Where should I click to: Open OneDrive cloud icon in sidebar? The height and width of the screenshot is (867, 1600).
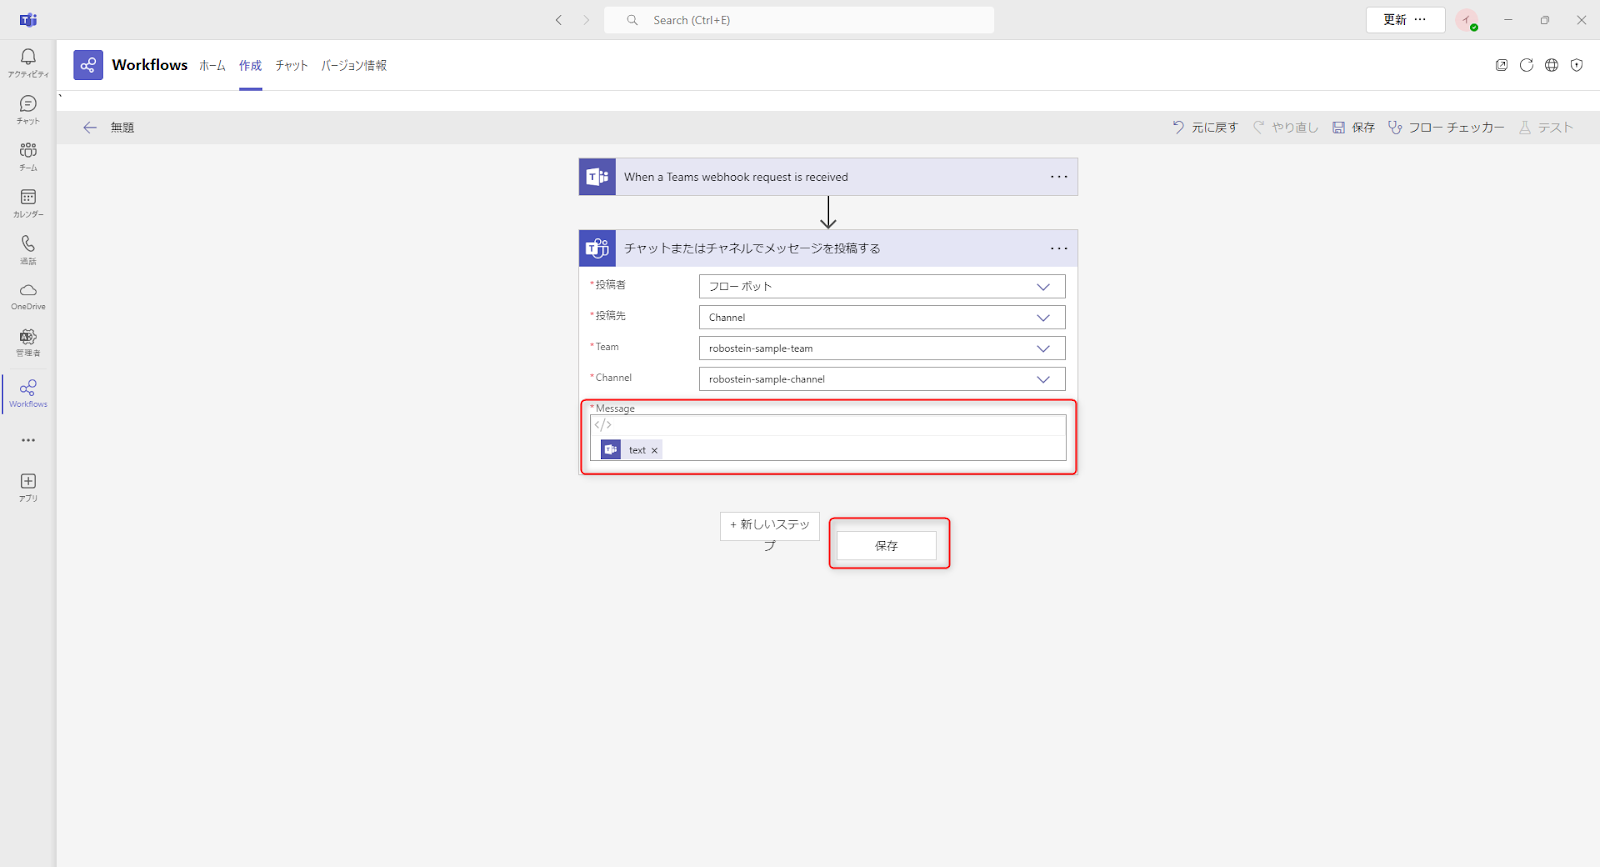coord(28,296)
